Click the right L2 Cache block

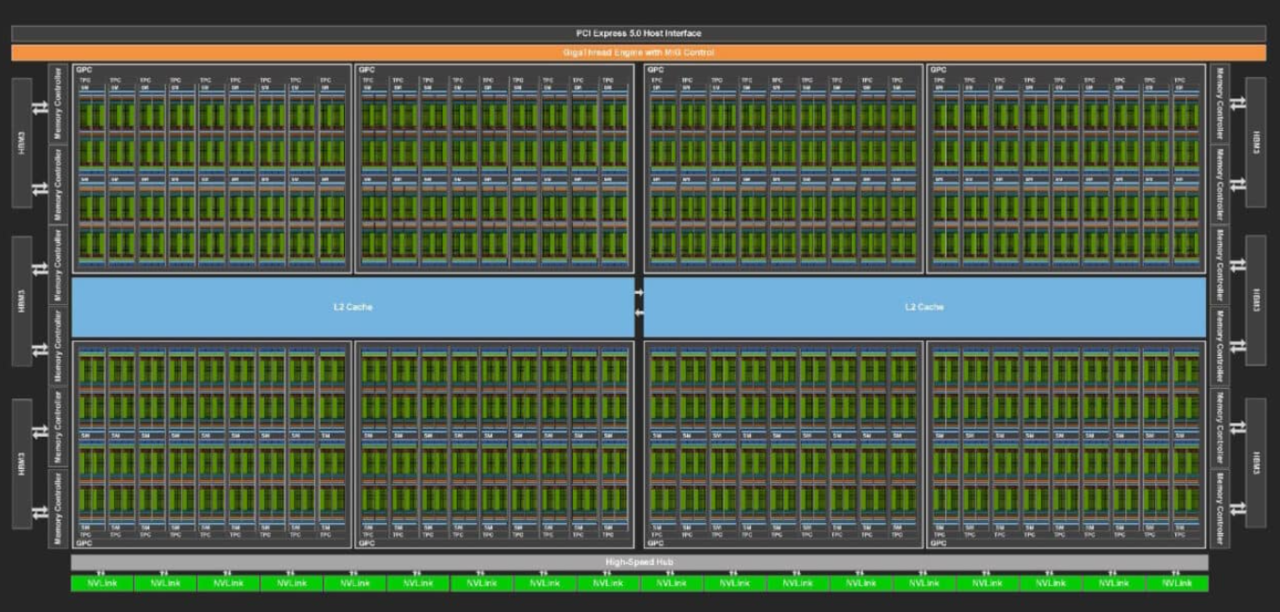924,307
